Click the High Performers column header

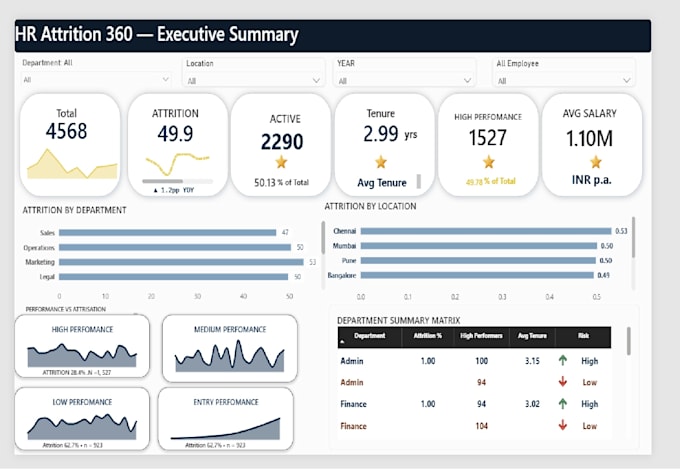coord(481,336)
